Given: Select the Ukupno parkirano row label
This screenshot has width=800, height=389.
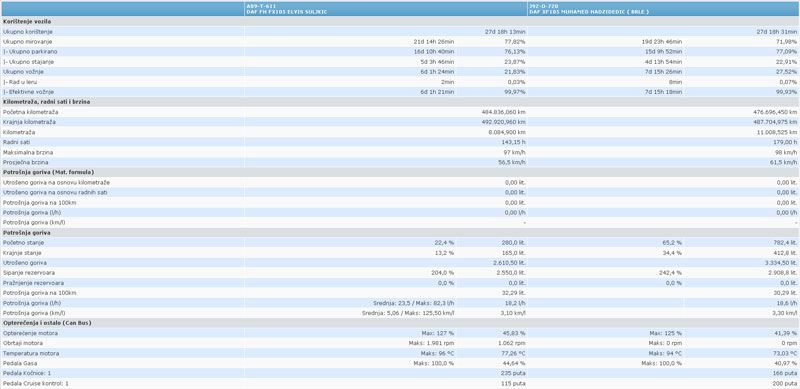Looking at the screenshot, I should click(x=30, y=52).
